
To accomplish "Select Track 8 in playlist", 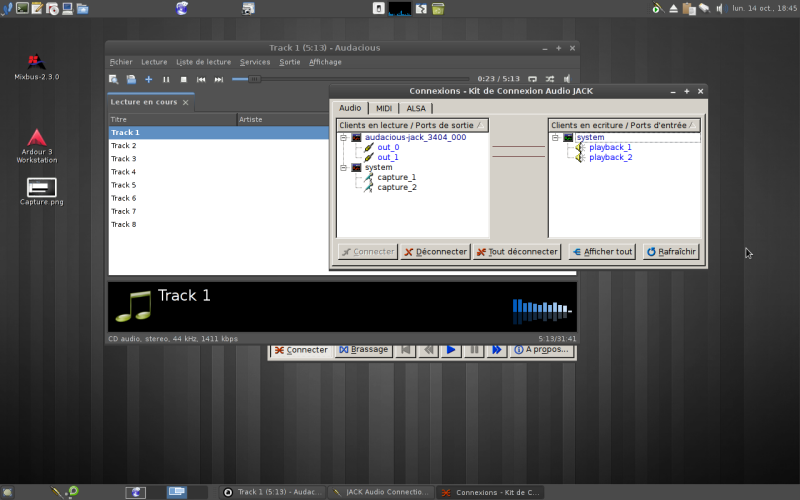I will click(x=219, y=224).
